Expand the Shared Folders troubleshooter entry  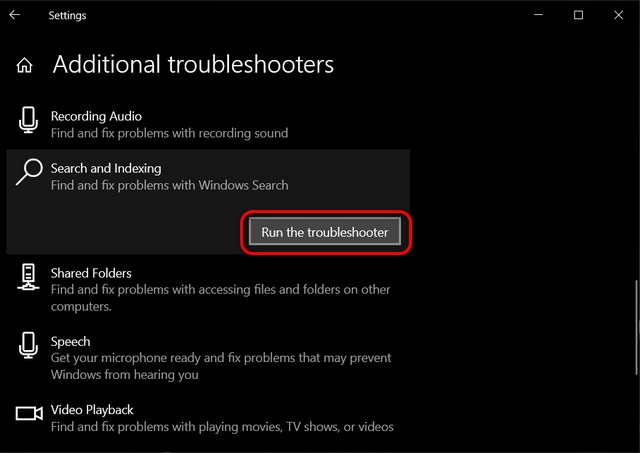[208, 289]
